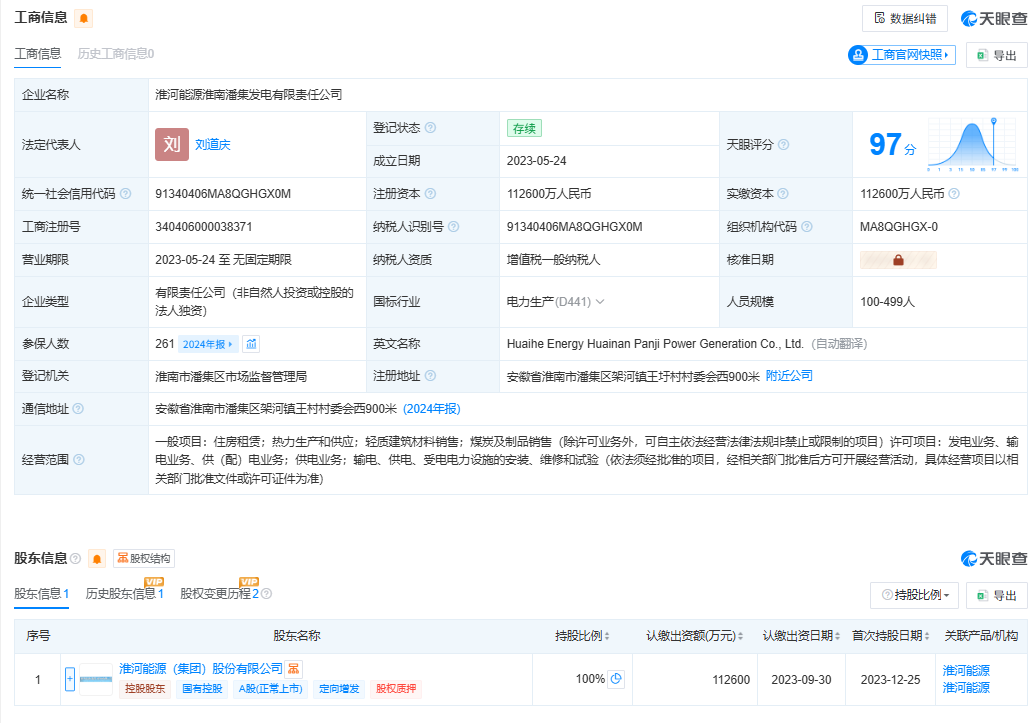The height and width of the screenshot is (723, 1036).
Task: Switch to 历史股东信息 tab
Action: (124, 594)
